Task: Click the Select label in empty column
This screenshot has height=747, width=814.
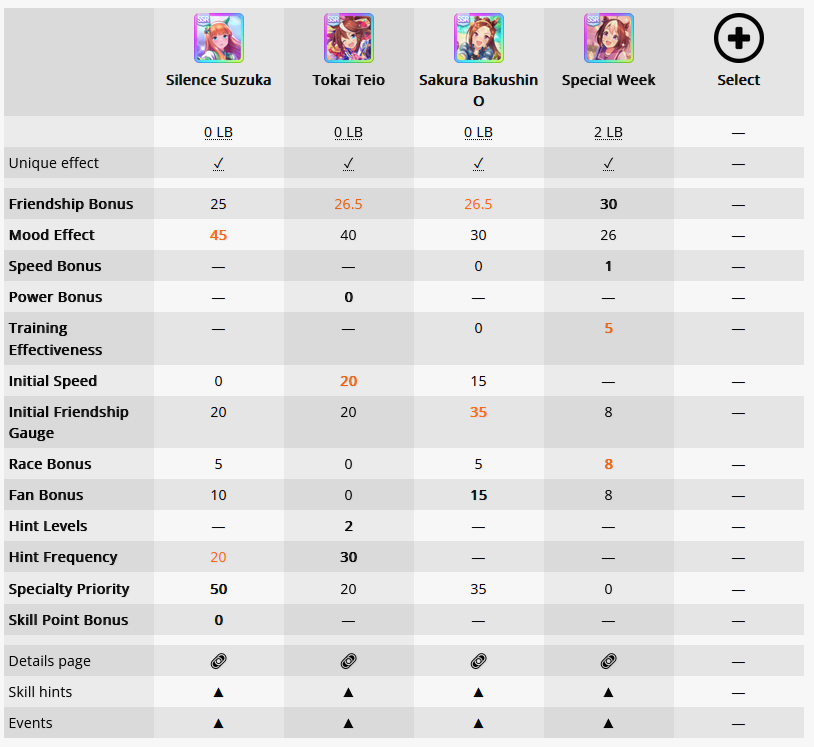Action: pyautogui.click(x=738, y=80)
